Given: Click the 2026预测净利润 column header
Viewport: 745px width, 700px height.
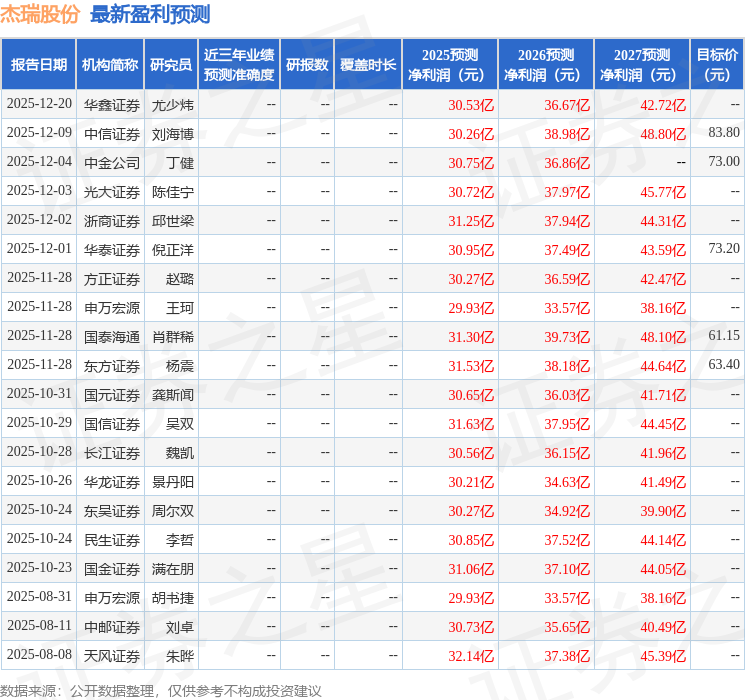Looking at the screenshot, I should coord(546,64).
